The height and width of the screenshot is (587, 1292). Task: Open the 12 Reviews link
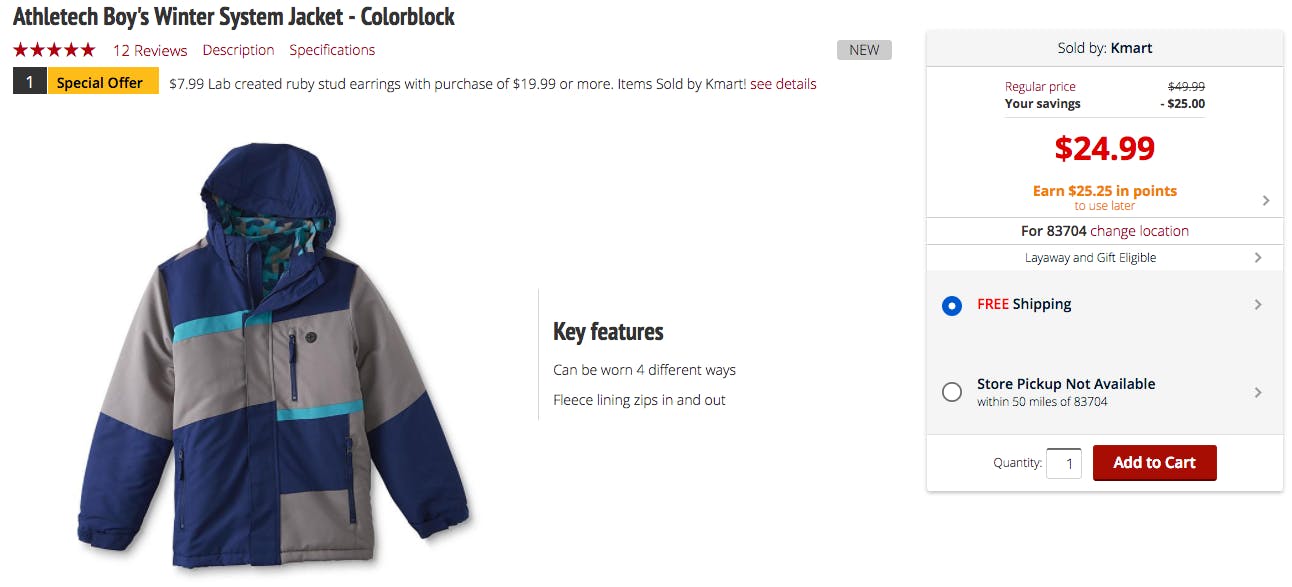coord(150,50)
